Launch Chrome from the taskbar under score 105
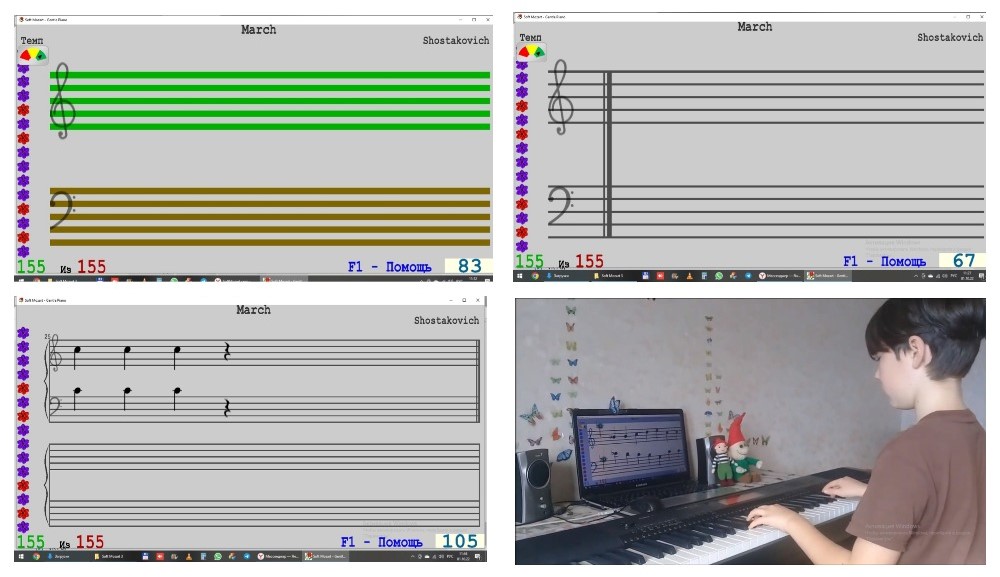This screenshot has width=1000, height=577. tap(36, 556)
